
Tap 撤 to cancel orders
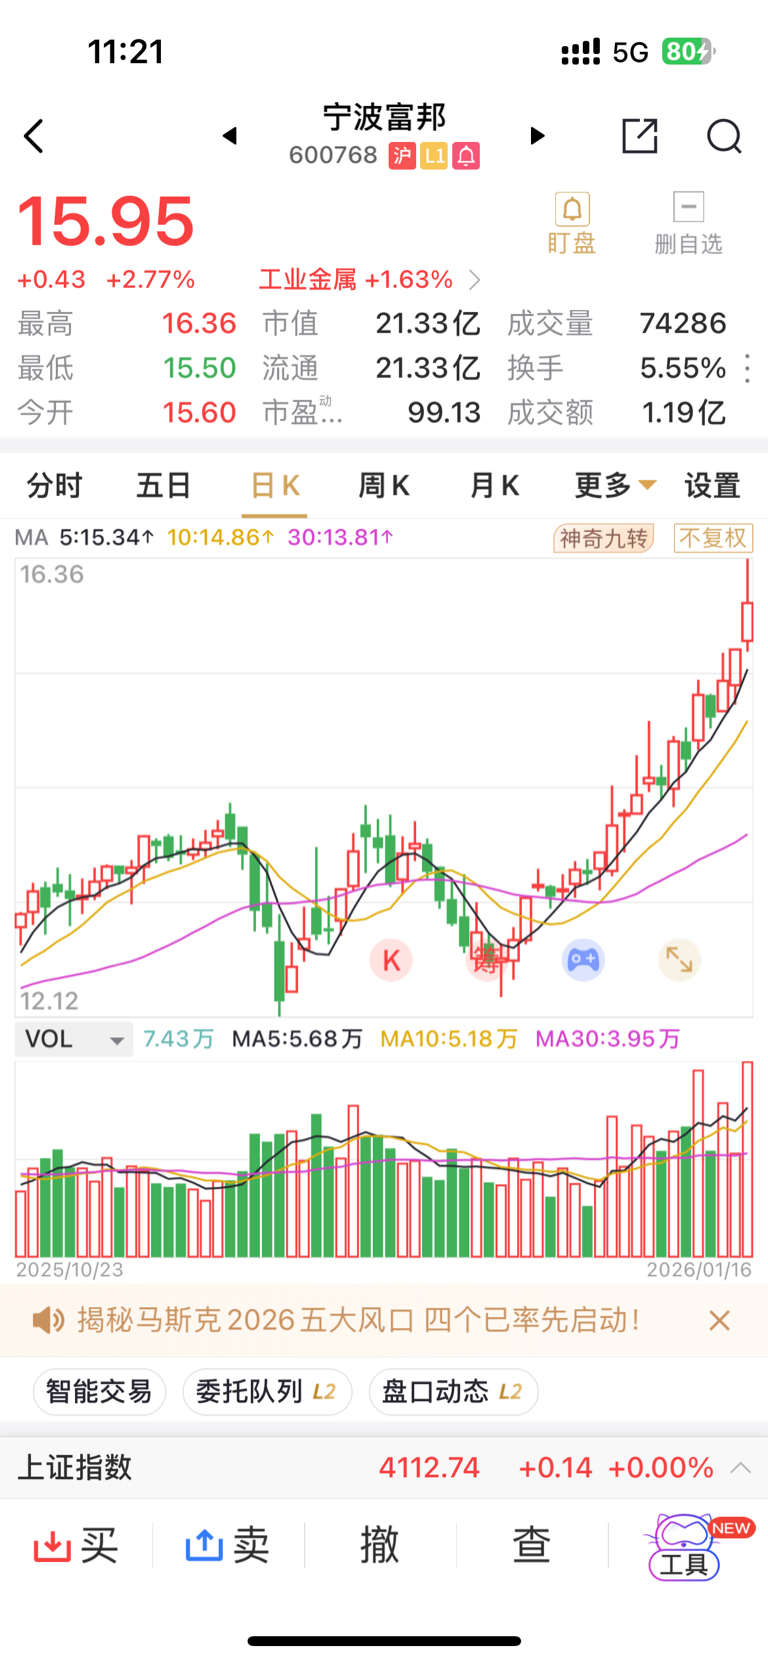click(379, 1545)
